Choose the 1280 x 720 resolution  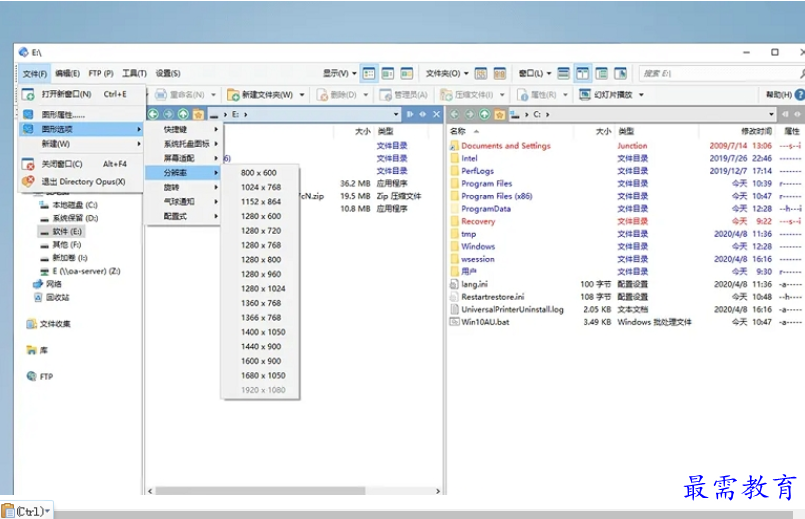click(x=261, y=230)
